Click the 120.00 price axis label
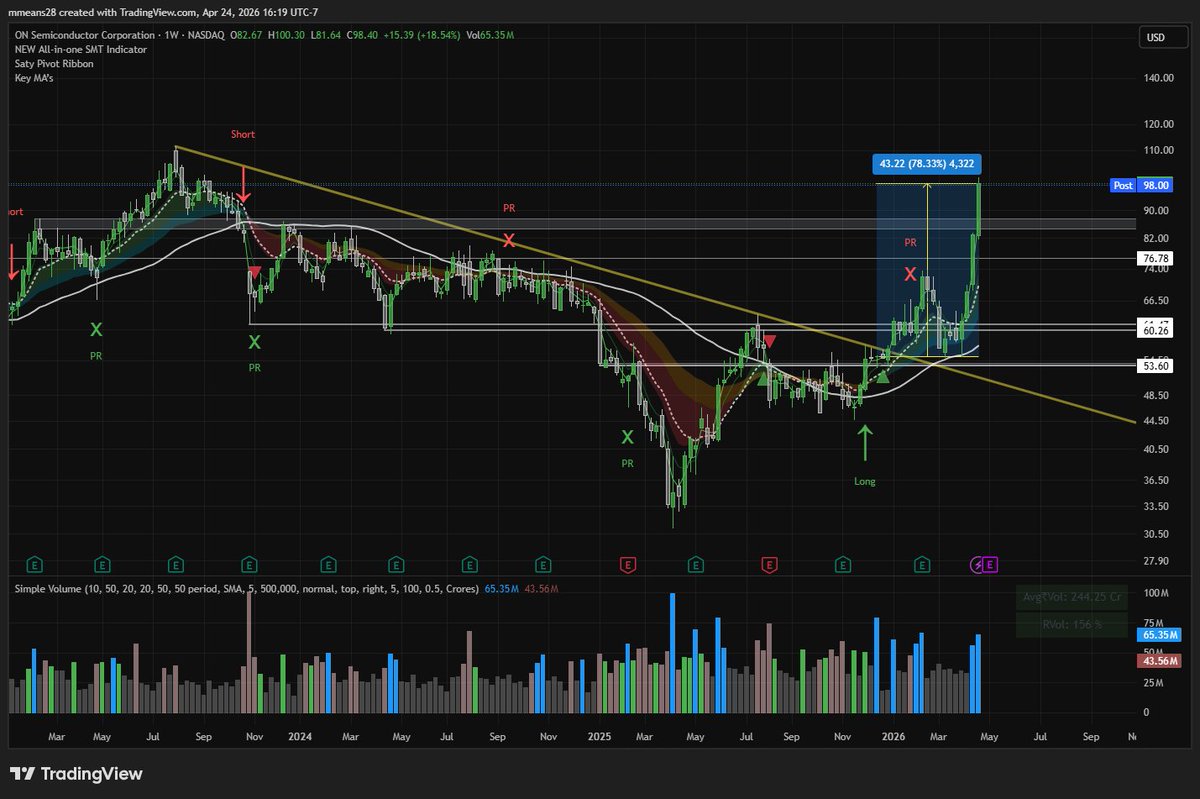Screen dimensions: 1200x799 tap(1160, 124)
